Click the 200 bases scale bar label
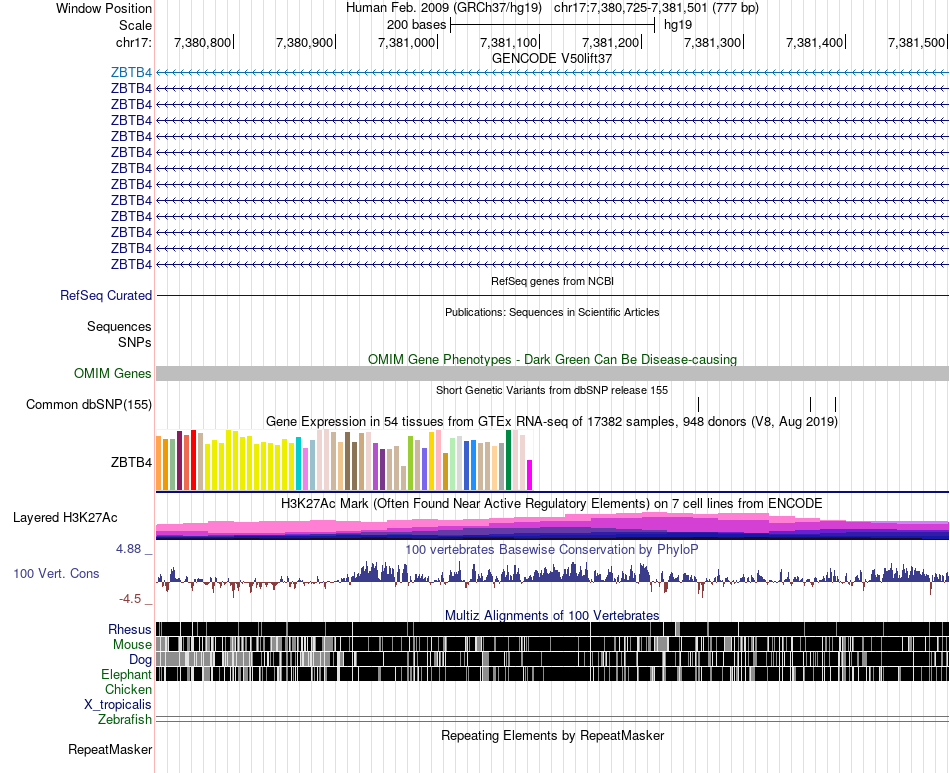The image size is (950, 773). [x=416, y=25]
